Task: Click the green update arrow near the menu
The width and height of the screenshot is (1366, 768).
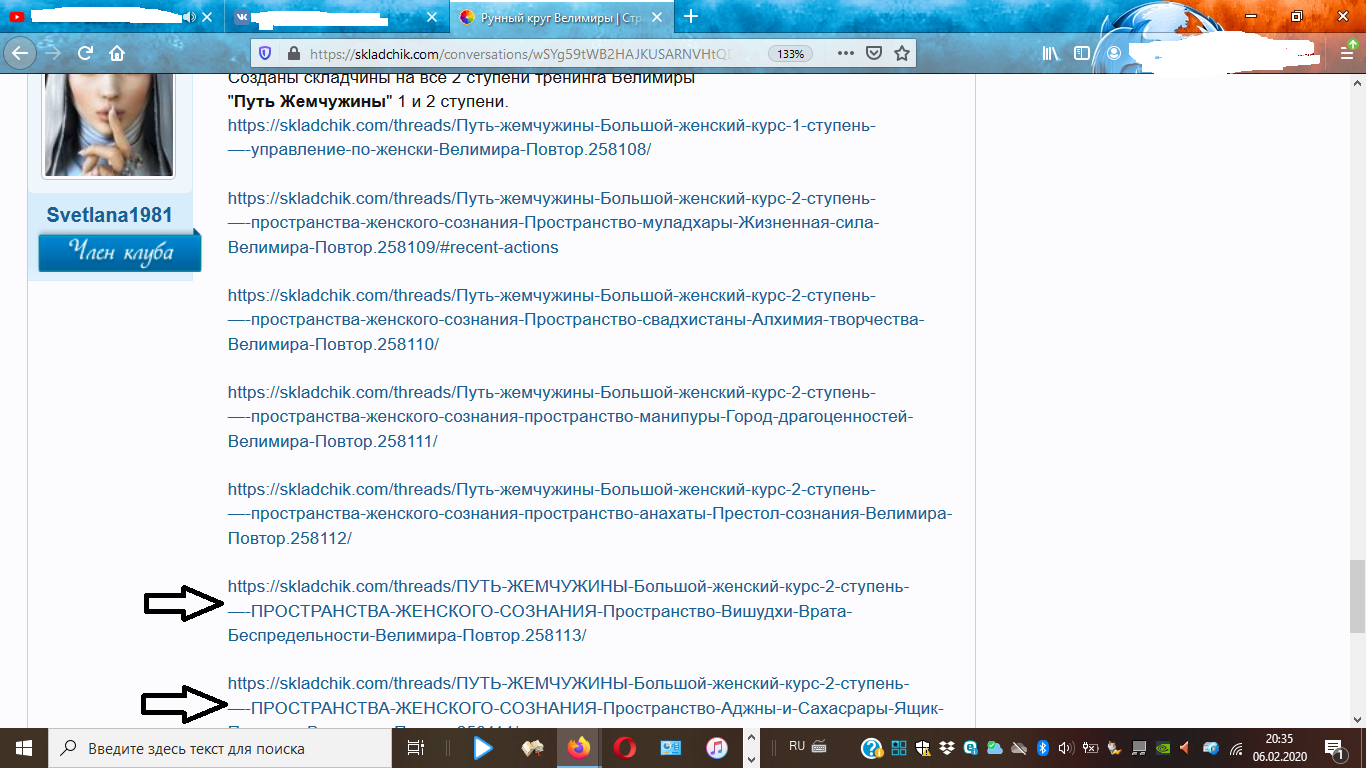Action: (x=1353, y=44)
